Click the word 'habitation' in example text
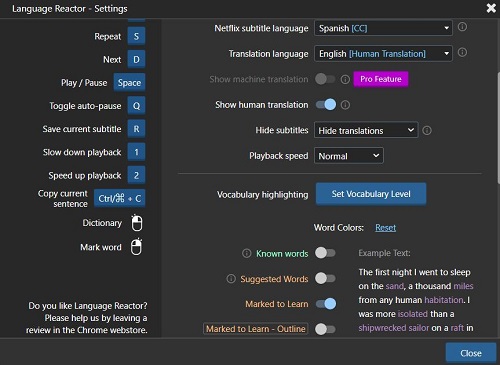The height and width of the screenshot is (365, 500). click(x=444, y=300)
